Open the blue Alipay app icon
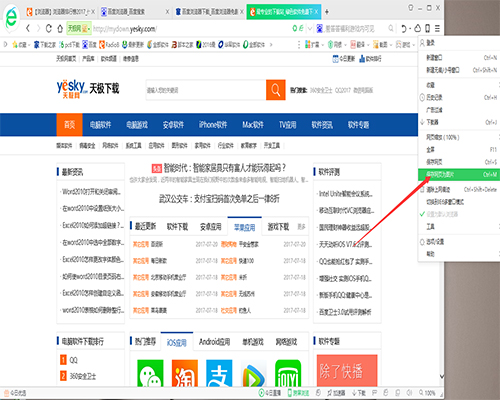The height and width of the screenshot is (400, 500). pyautogui.click(x=219, y=373)
